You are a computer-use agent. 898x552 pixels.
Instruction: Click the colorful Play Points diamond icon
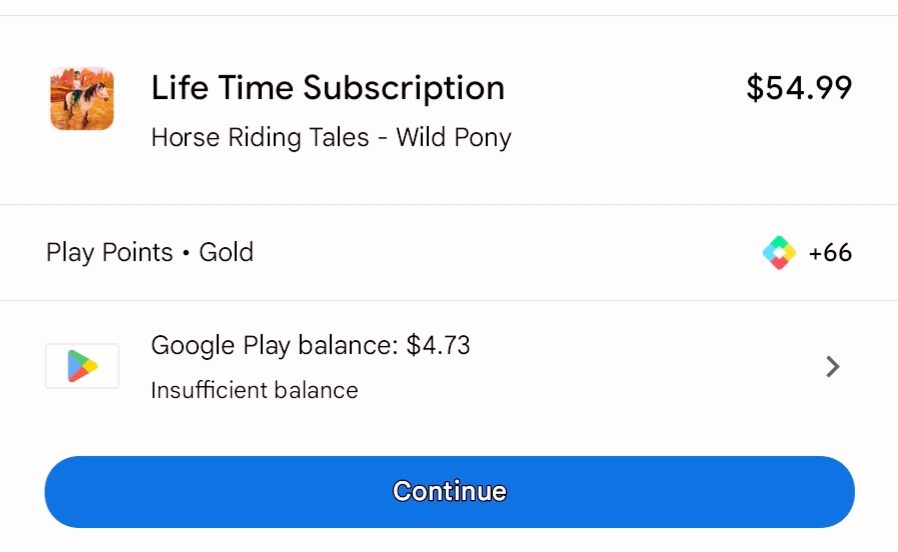click(x=778, y=253)
